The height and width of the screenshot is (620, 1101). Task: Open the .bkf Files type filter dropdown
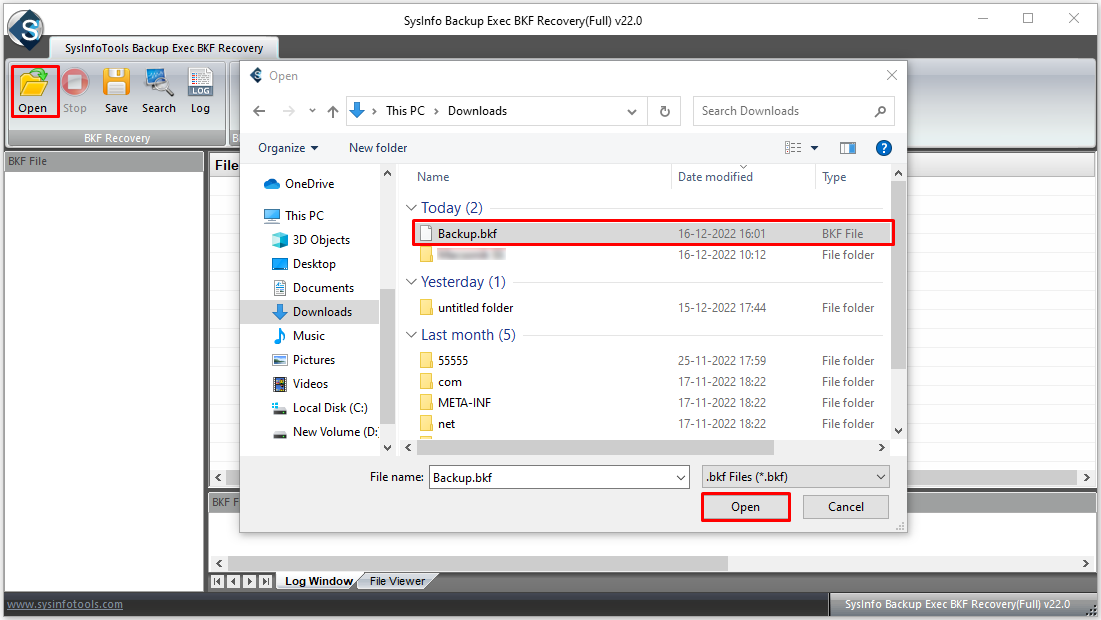796,477
